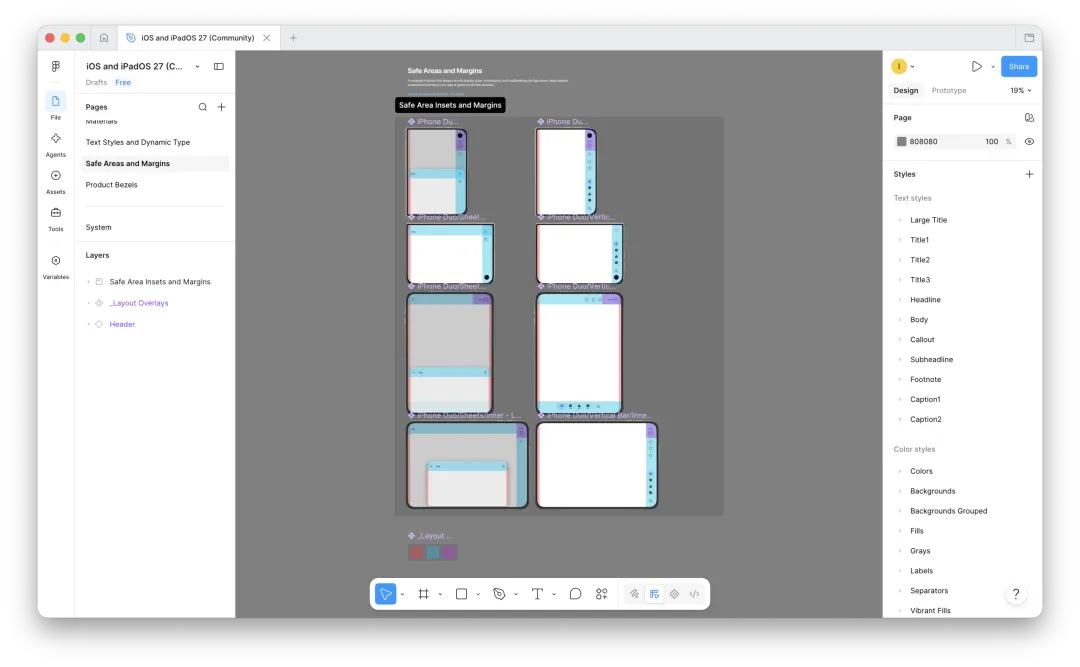Expand the Large Title text style

tap(900, 220)
